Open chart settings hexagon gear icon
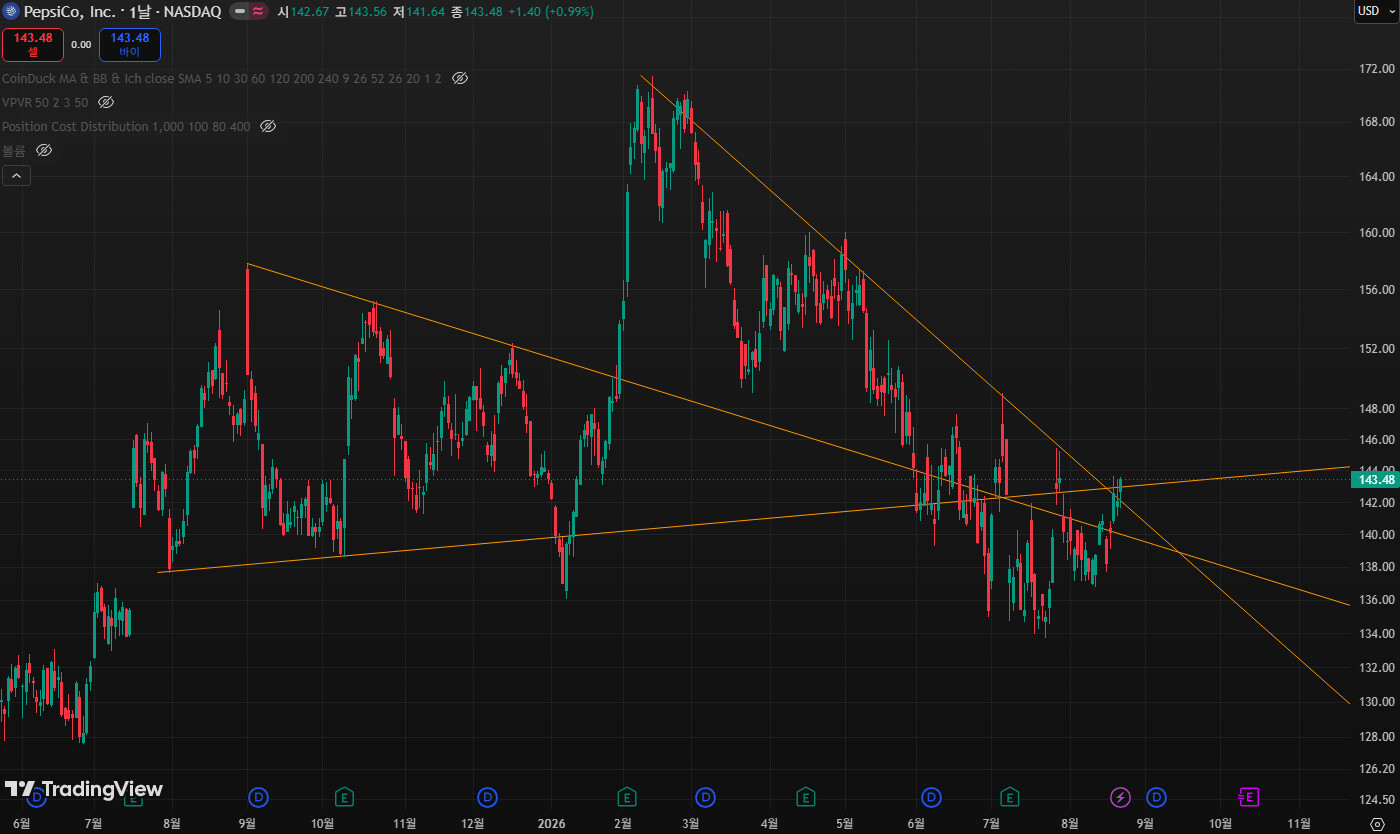The image size is (1400, 834). pos(1376,823)
